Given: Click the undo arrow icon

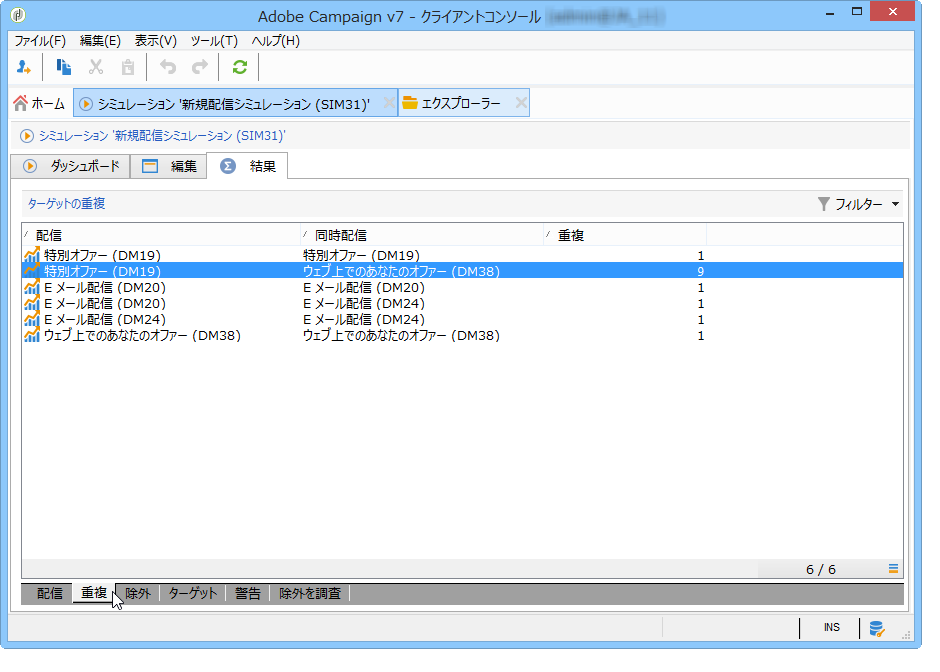Looking at the screenshot, I should (168, 67).
